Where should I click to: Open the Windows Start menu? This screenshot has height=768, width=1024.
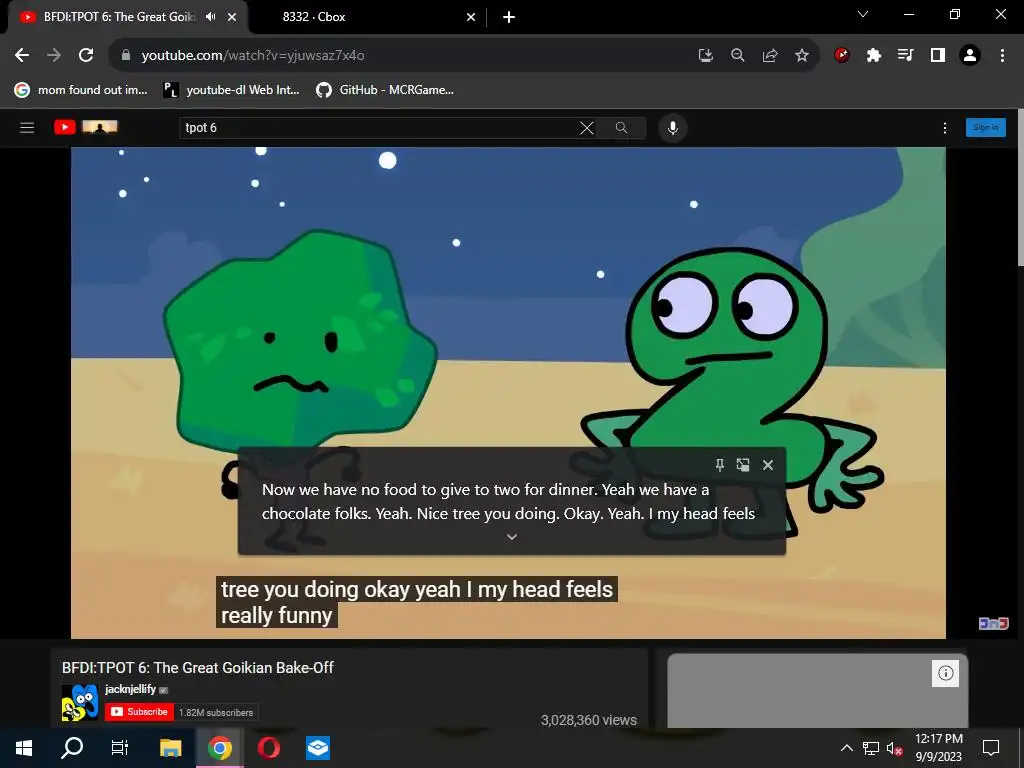(x=24, y=748)
